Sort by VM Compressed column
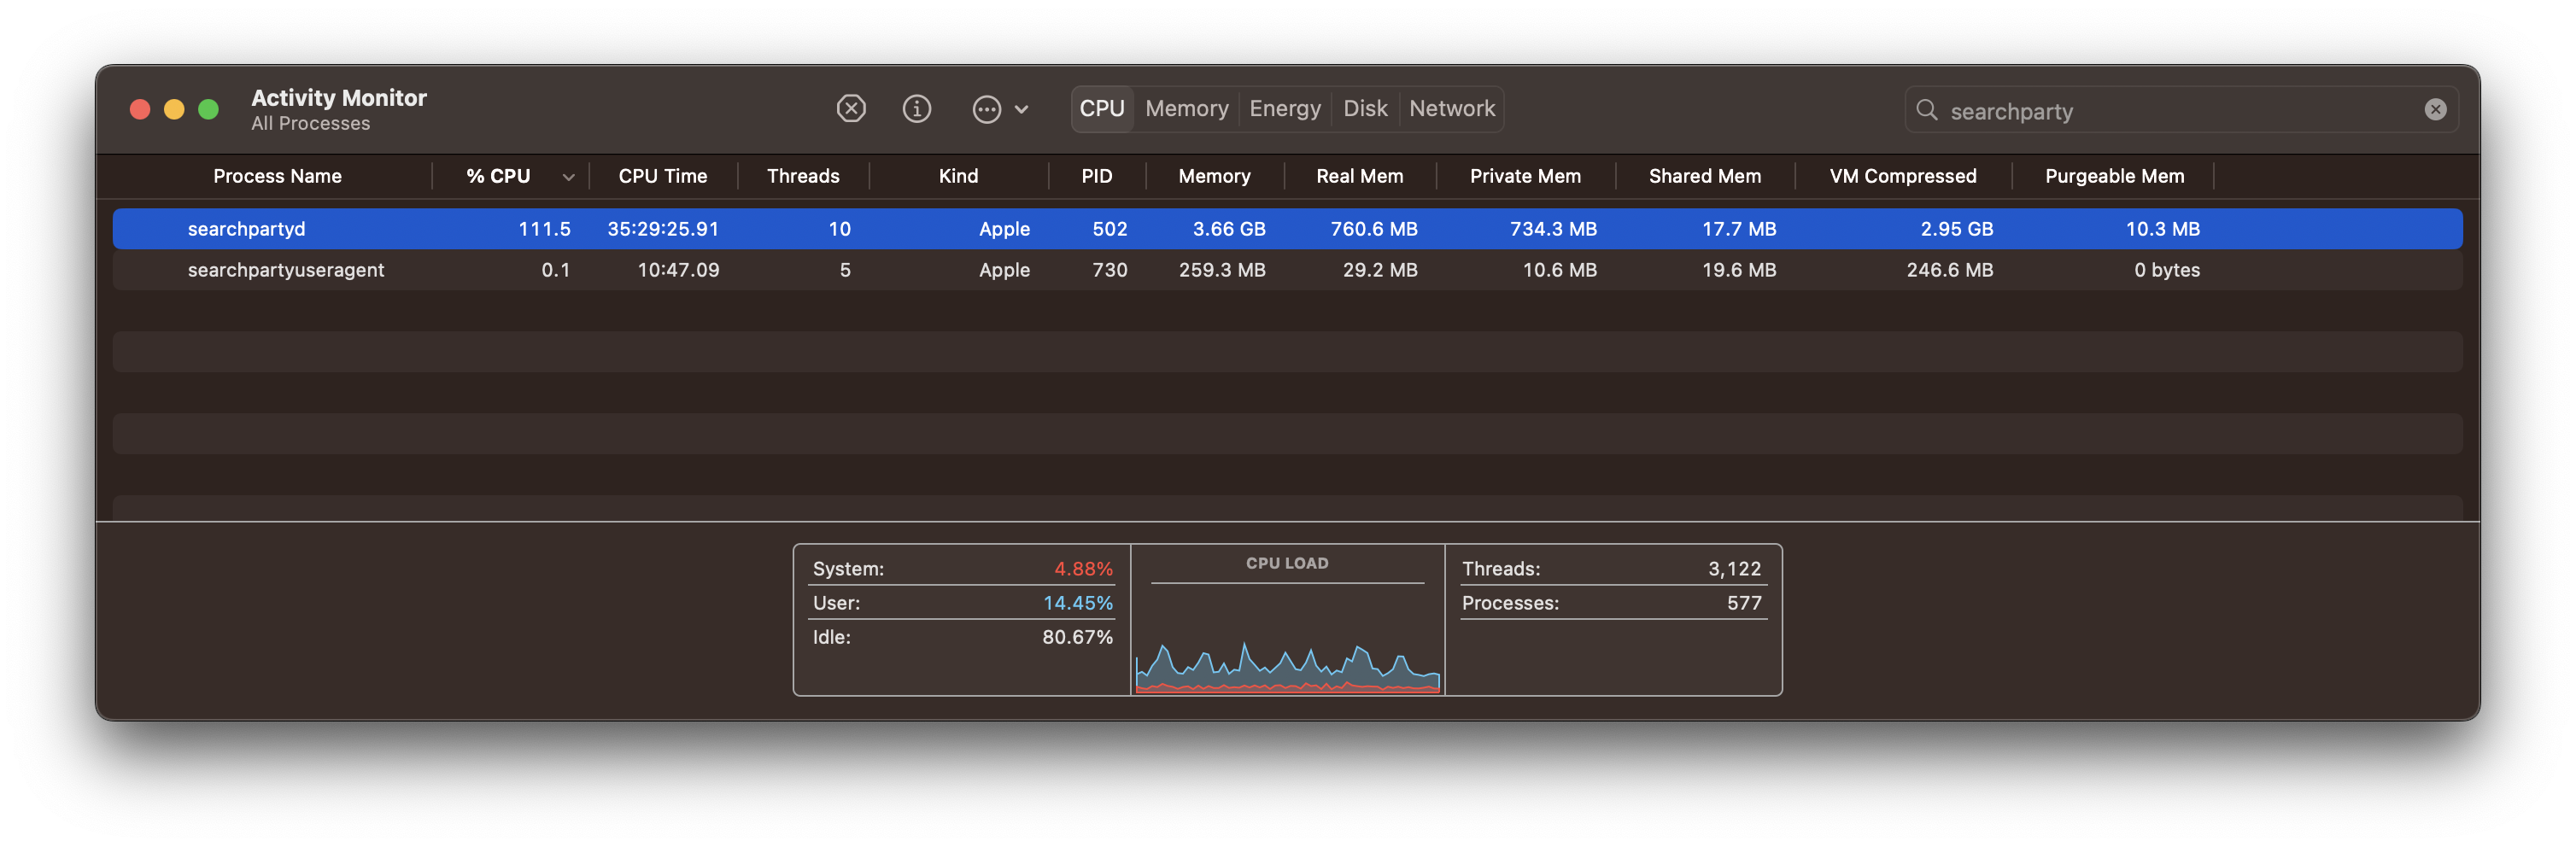Image resolution: width=2576 pixels, height=847 pixels. point(1902,176)
